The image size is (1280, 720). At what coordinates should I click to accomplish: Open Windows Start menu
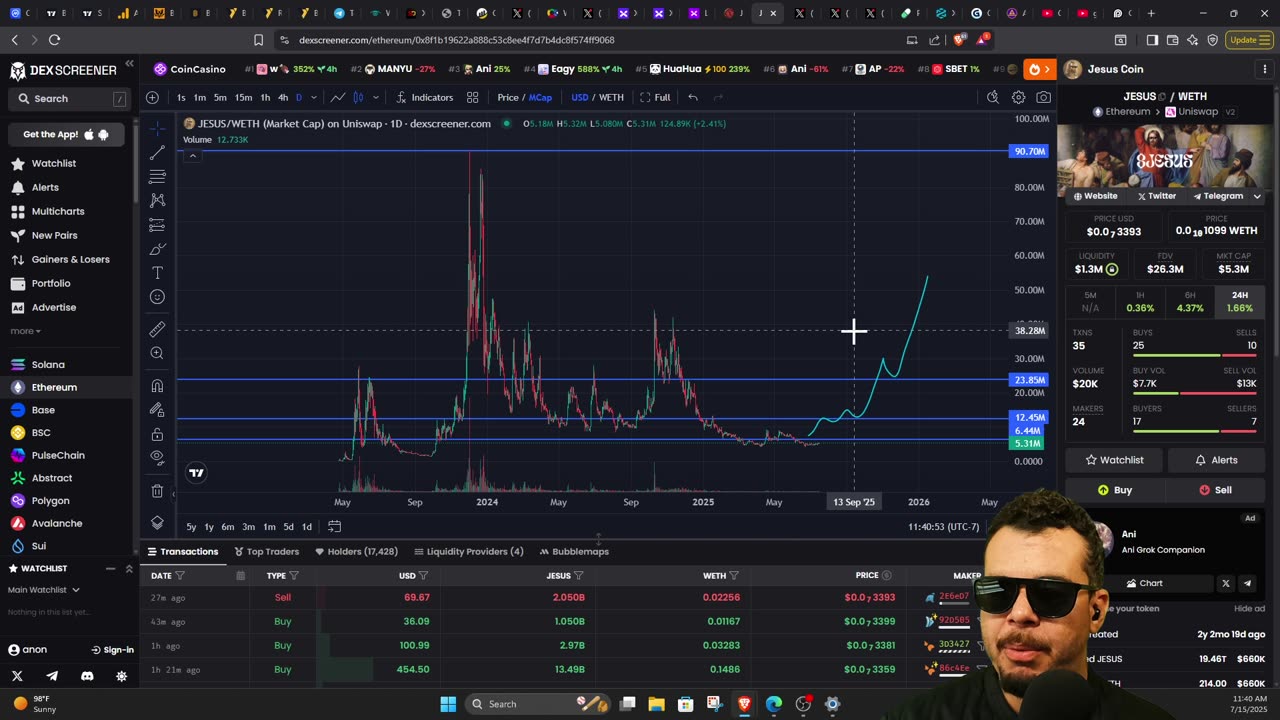(x=448, y=704)
